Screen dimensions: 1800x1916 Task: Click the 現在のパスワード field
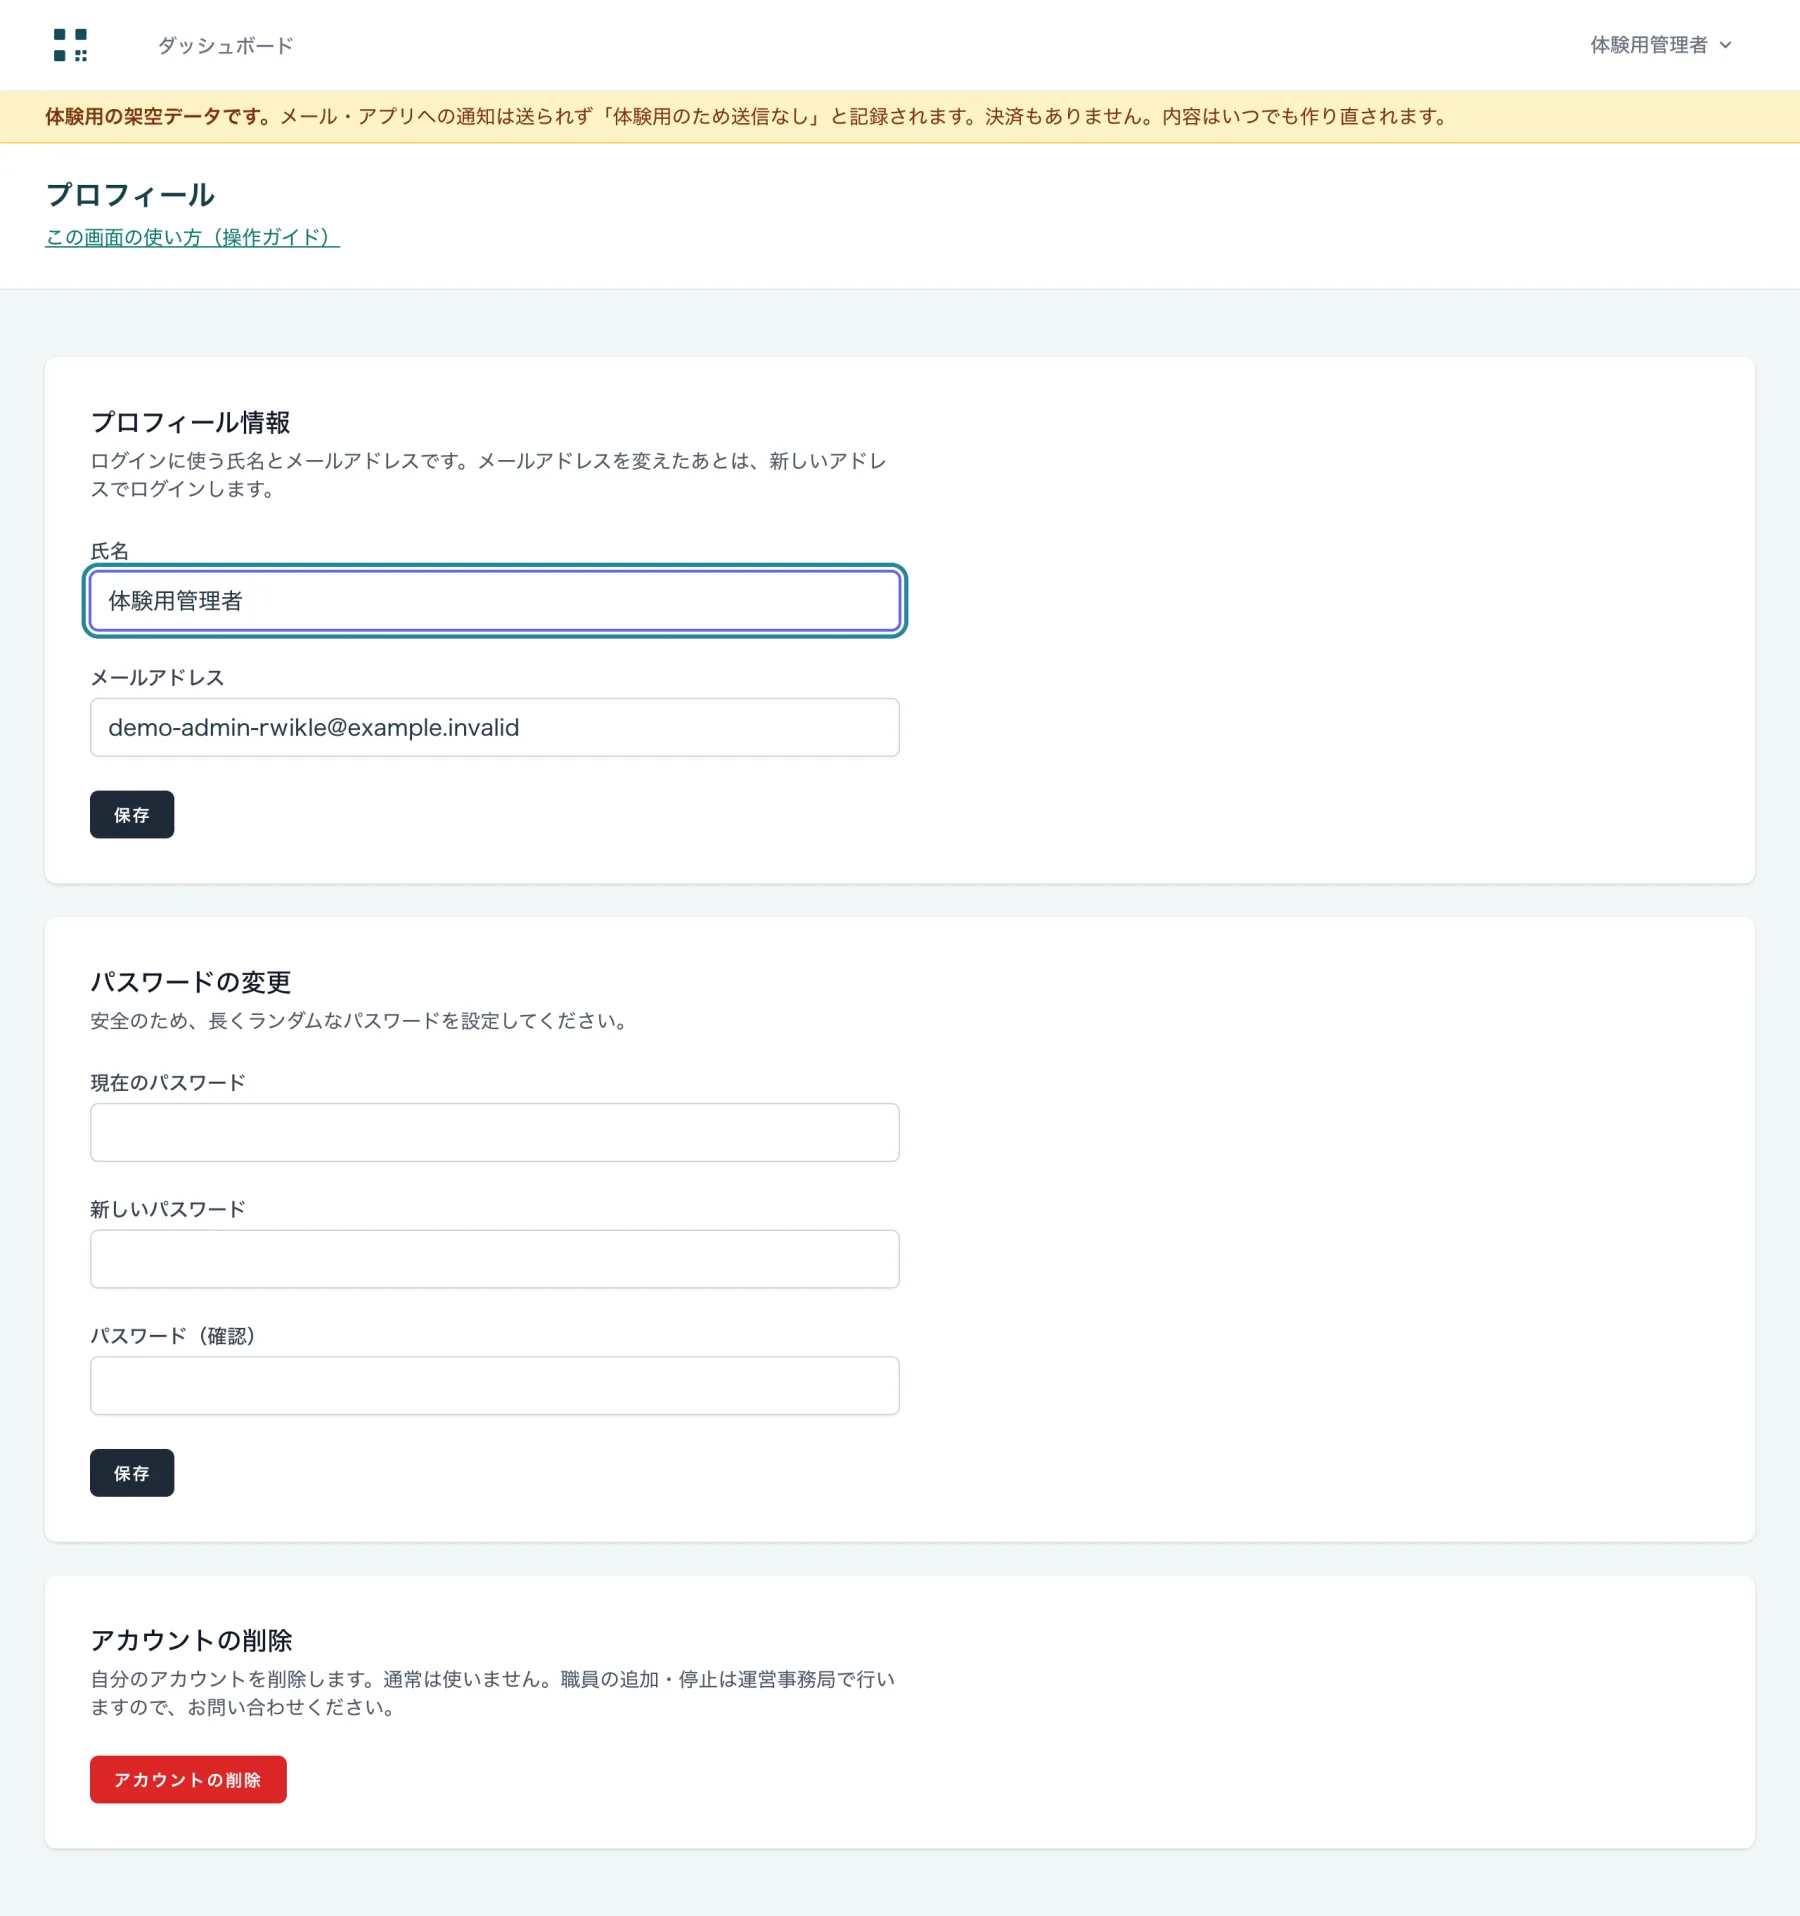click(495, 1132)
